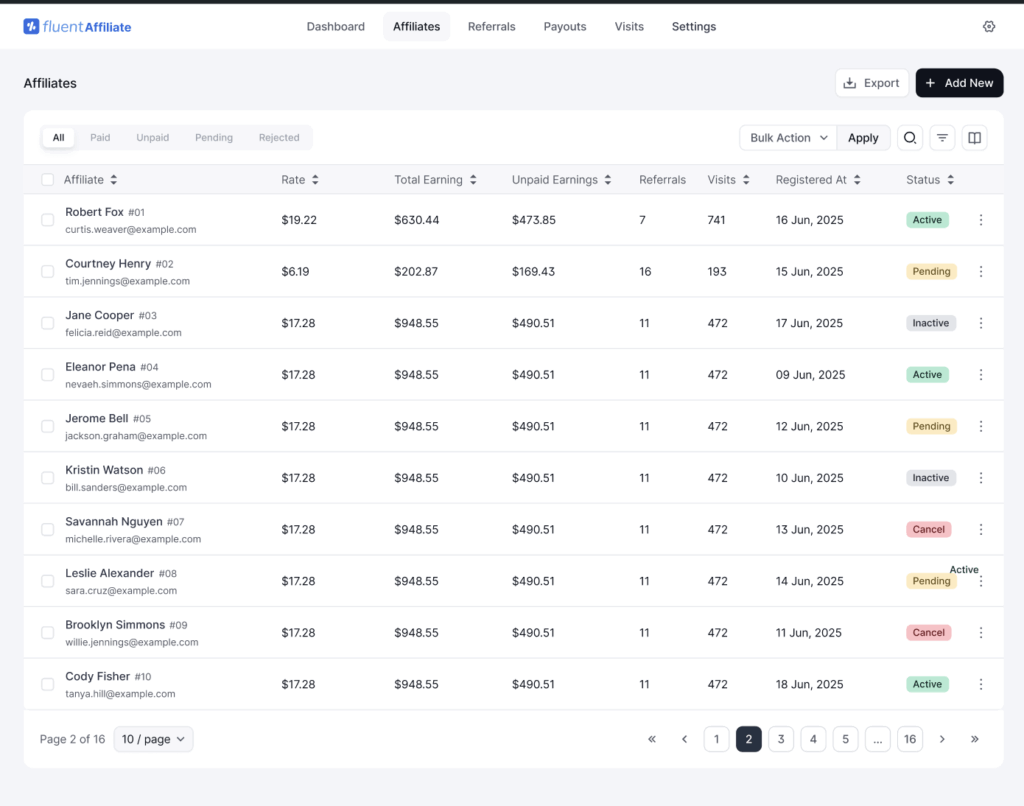
Task: Open the row menu for Brooklyn Simmons
Action: [x=981, y=633]
